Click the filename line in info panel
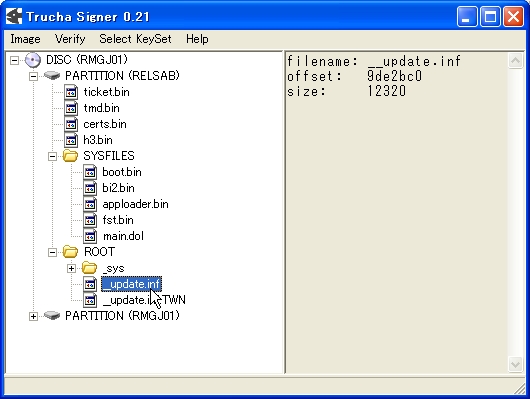530x399 pixels. [x=374, y=62]
